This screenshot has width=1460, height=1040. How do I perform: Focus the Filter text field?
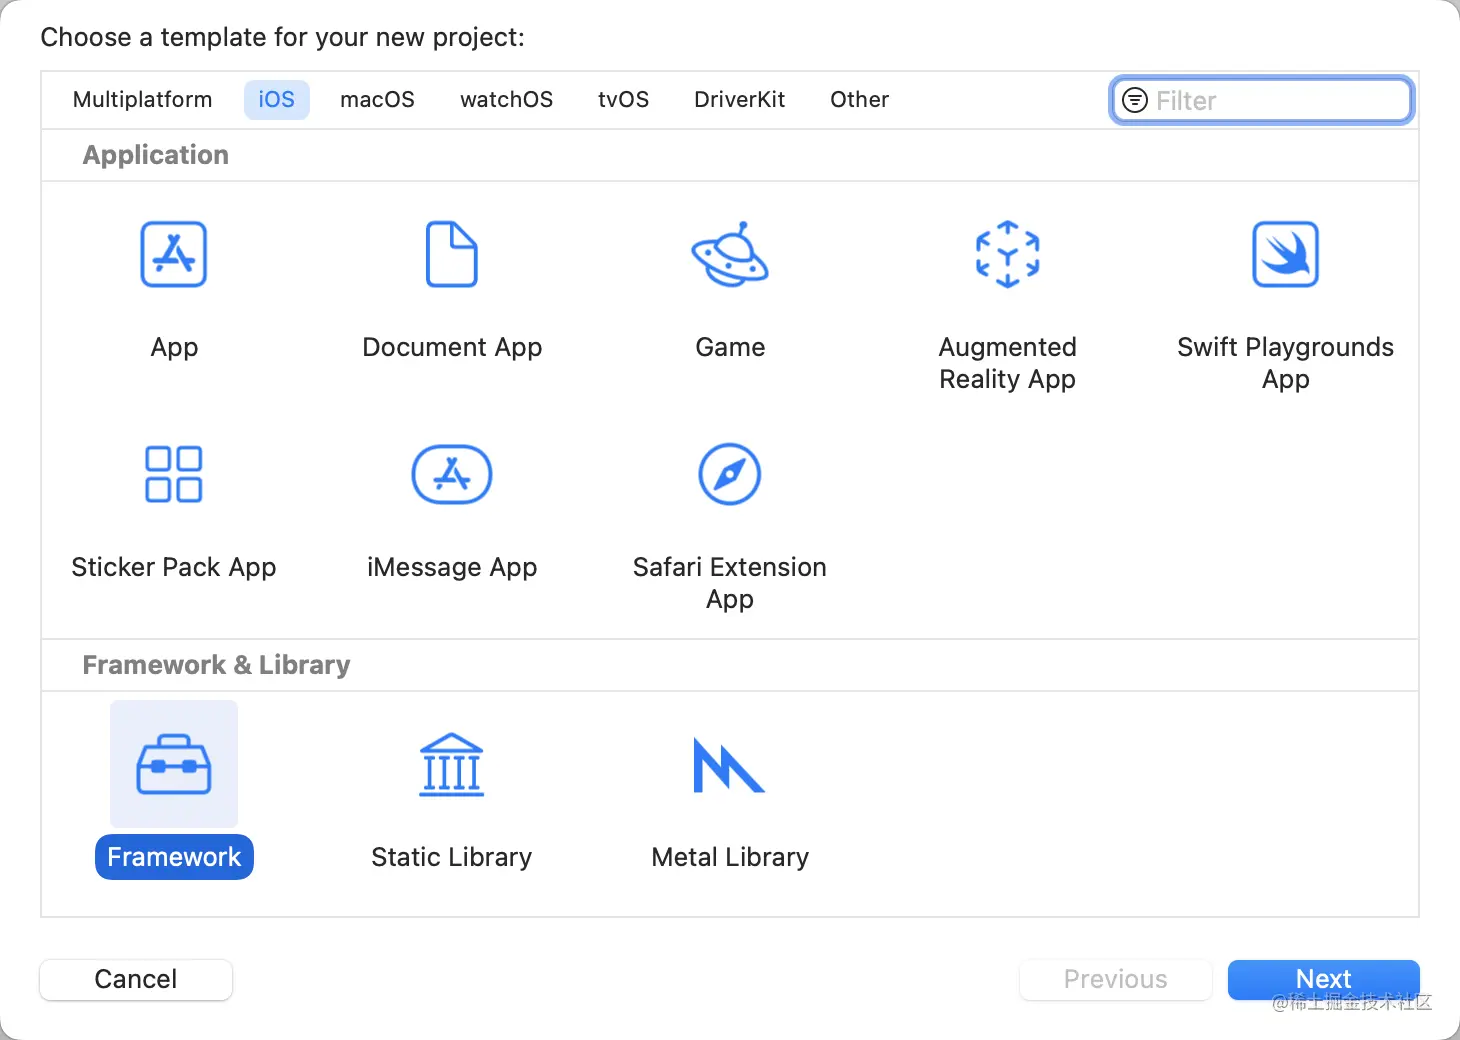[x=1262, y=100]
